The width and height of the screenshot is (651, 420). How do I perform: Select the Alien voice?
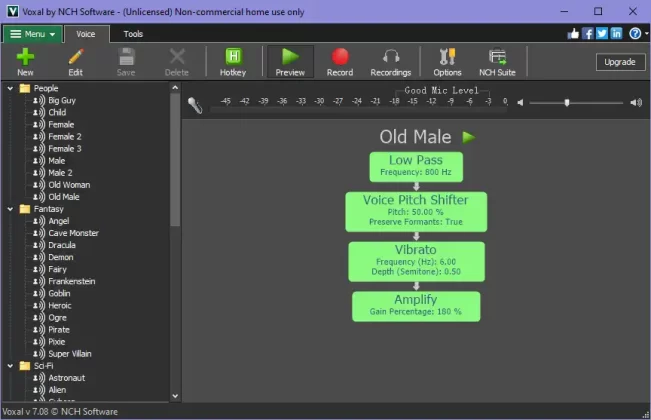coord(57,390)
